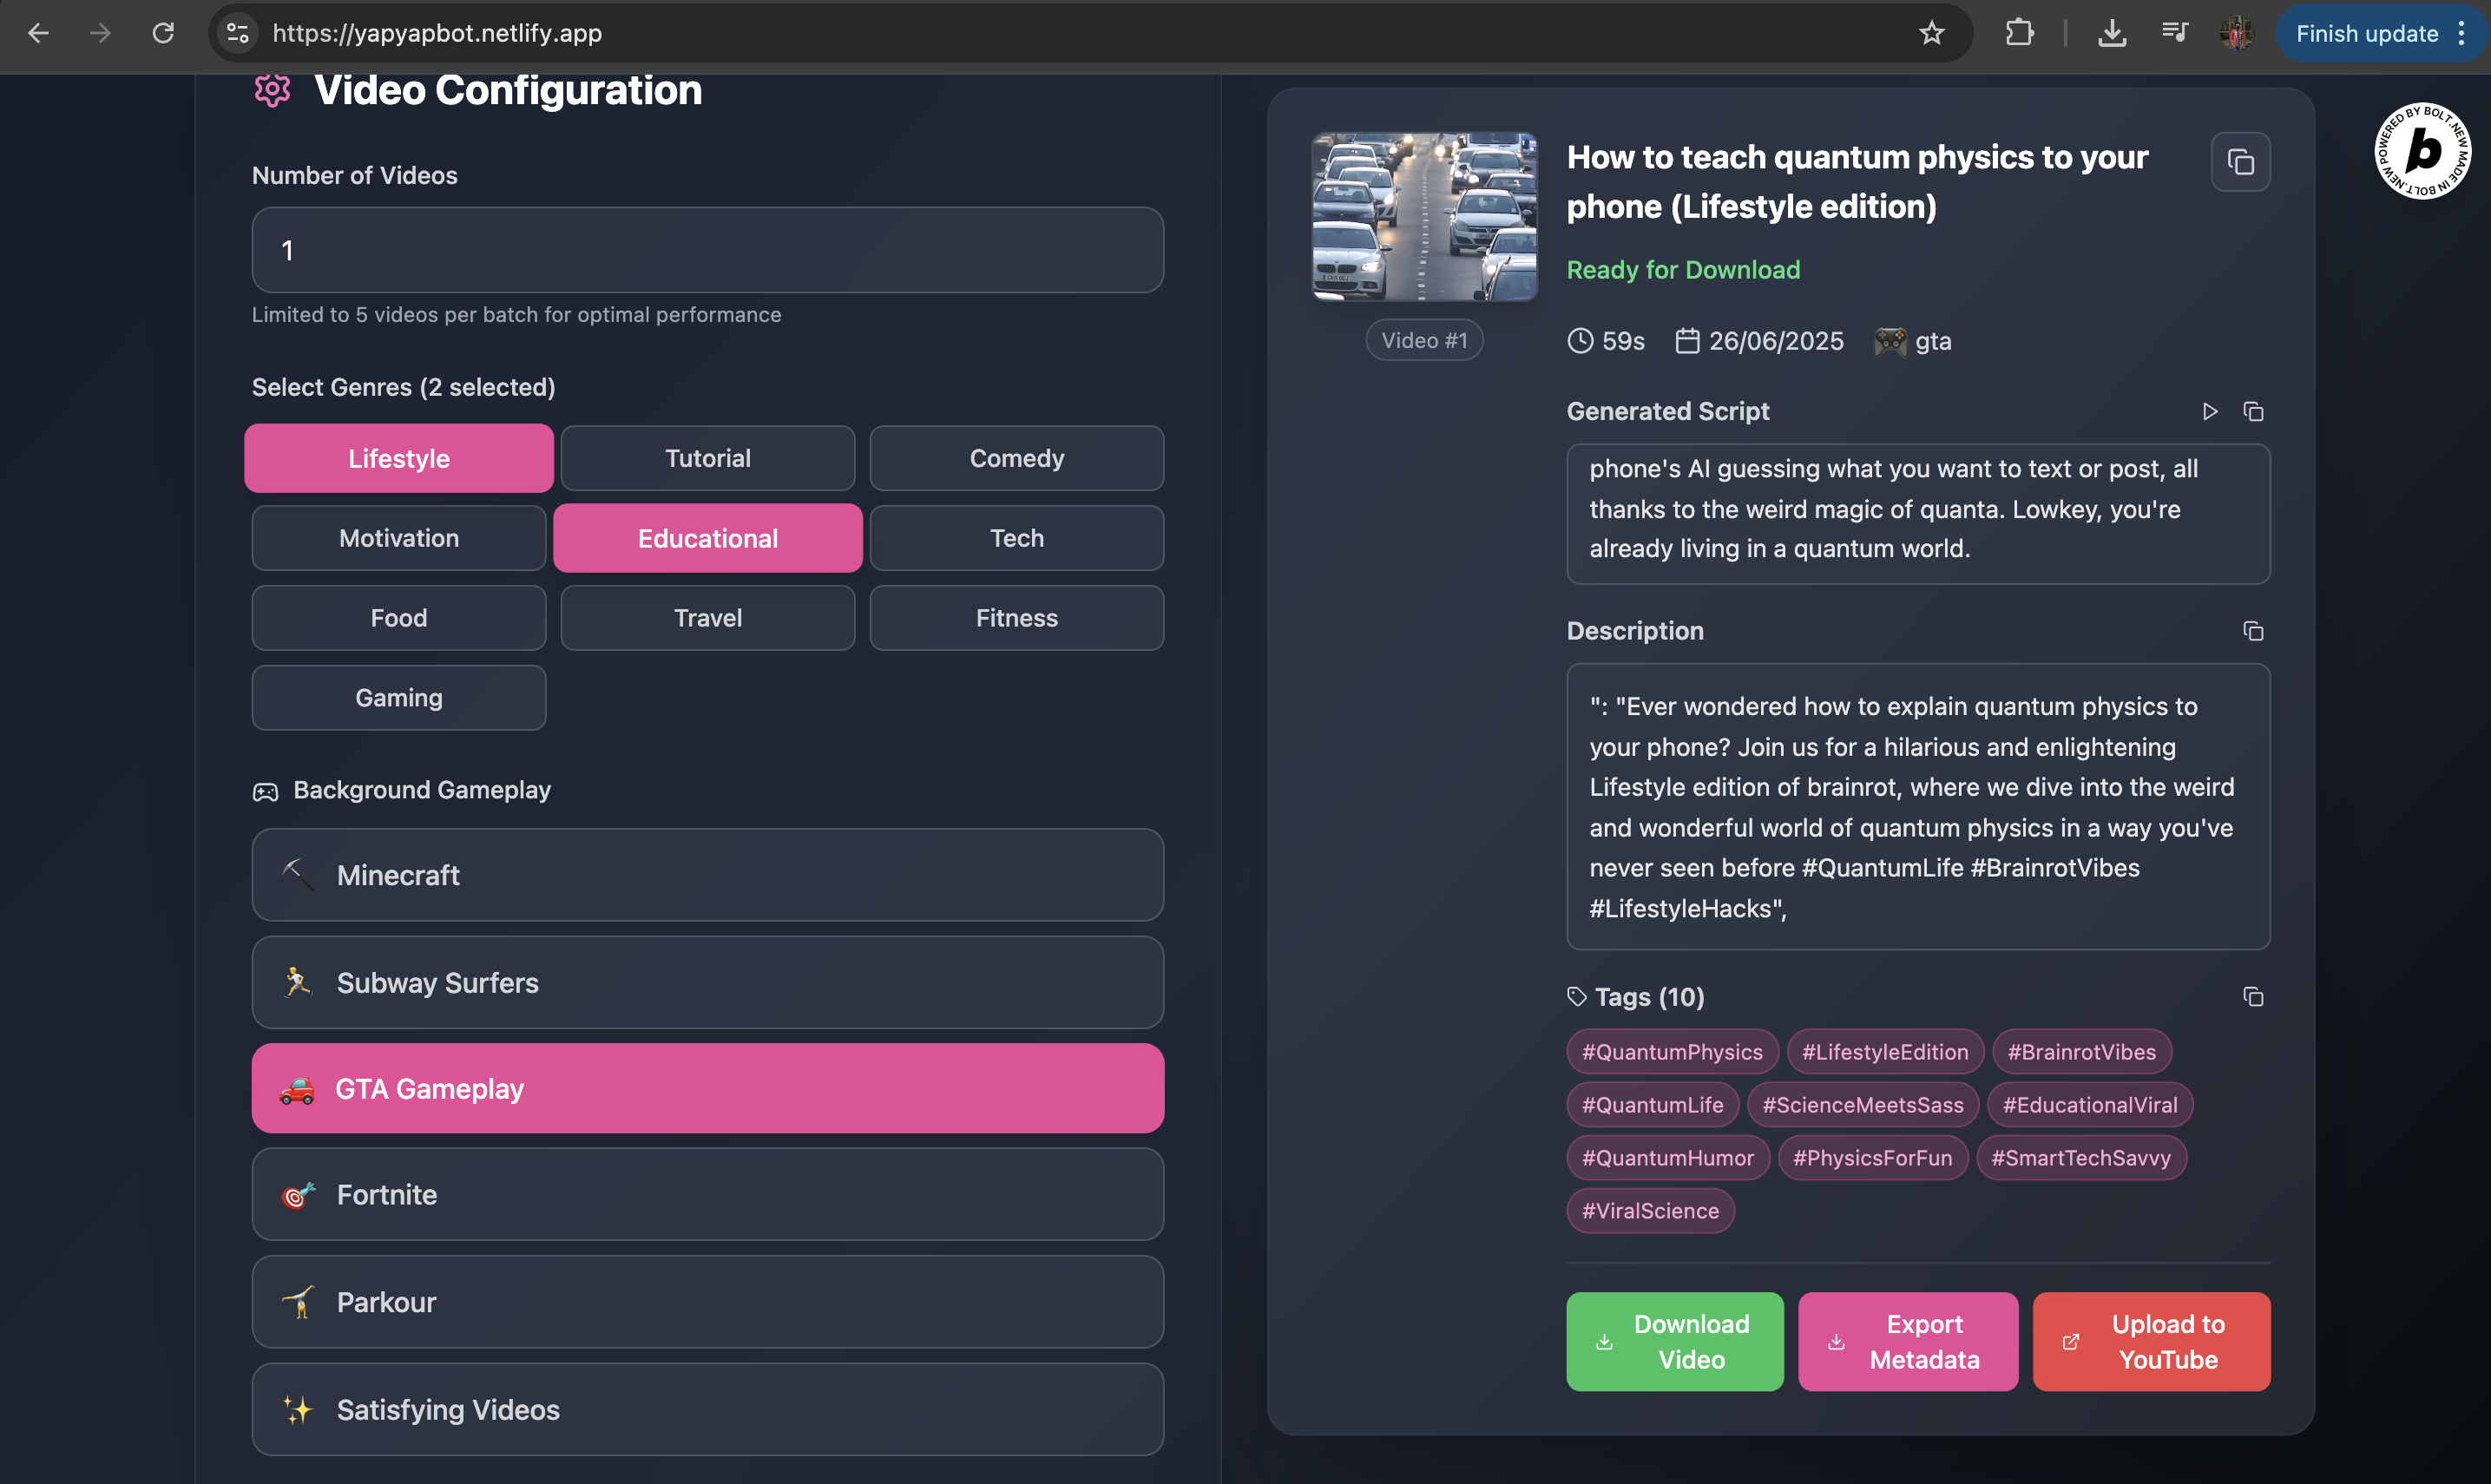Toggle off the Educational genre

point(707,539)
